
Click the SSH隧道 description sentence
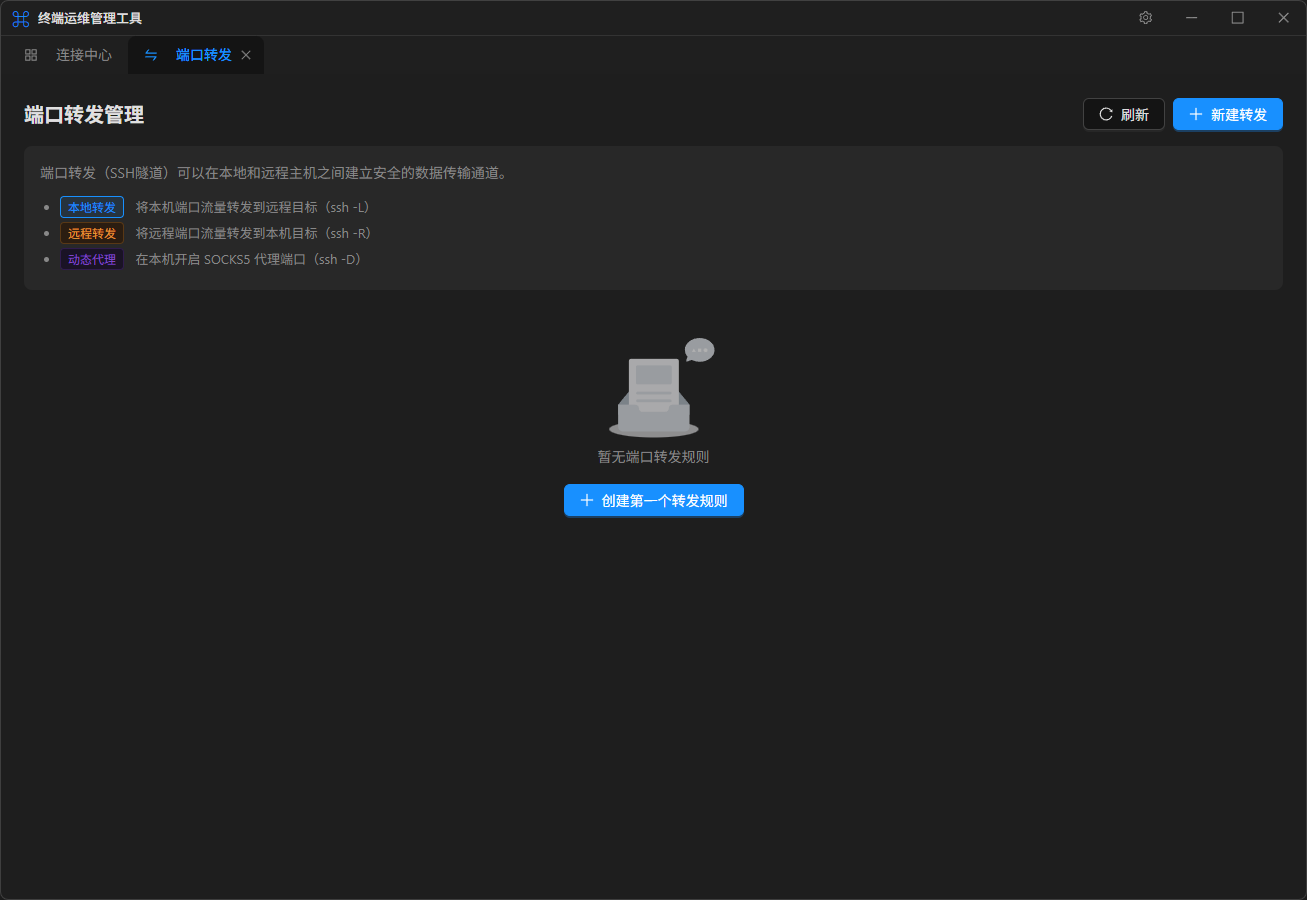274,173
